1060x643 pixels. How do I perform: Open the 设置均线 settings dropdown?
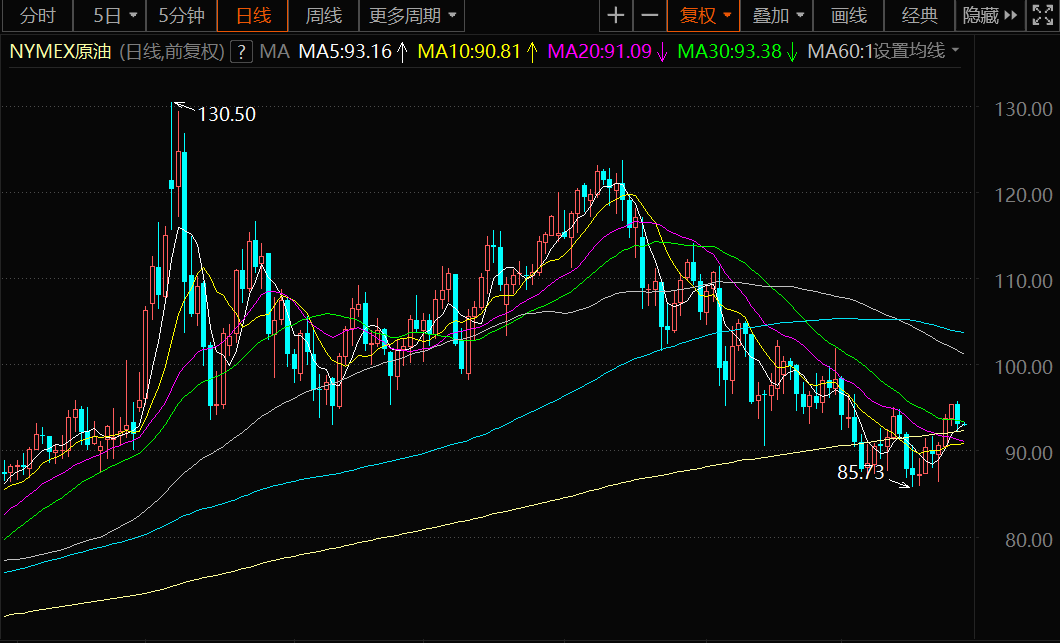pos(915,51)
